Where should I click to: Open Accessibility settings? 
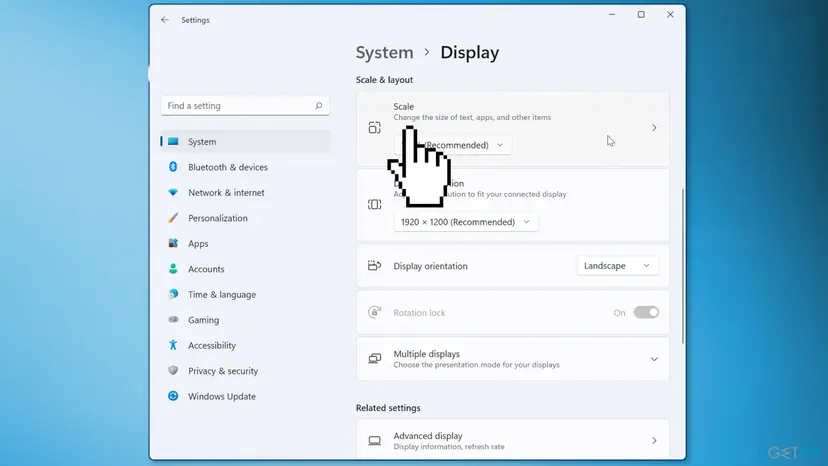click(x=245, y=345)
